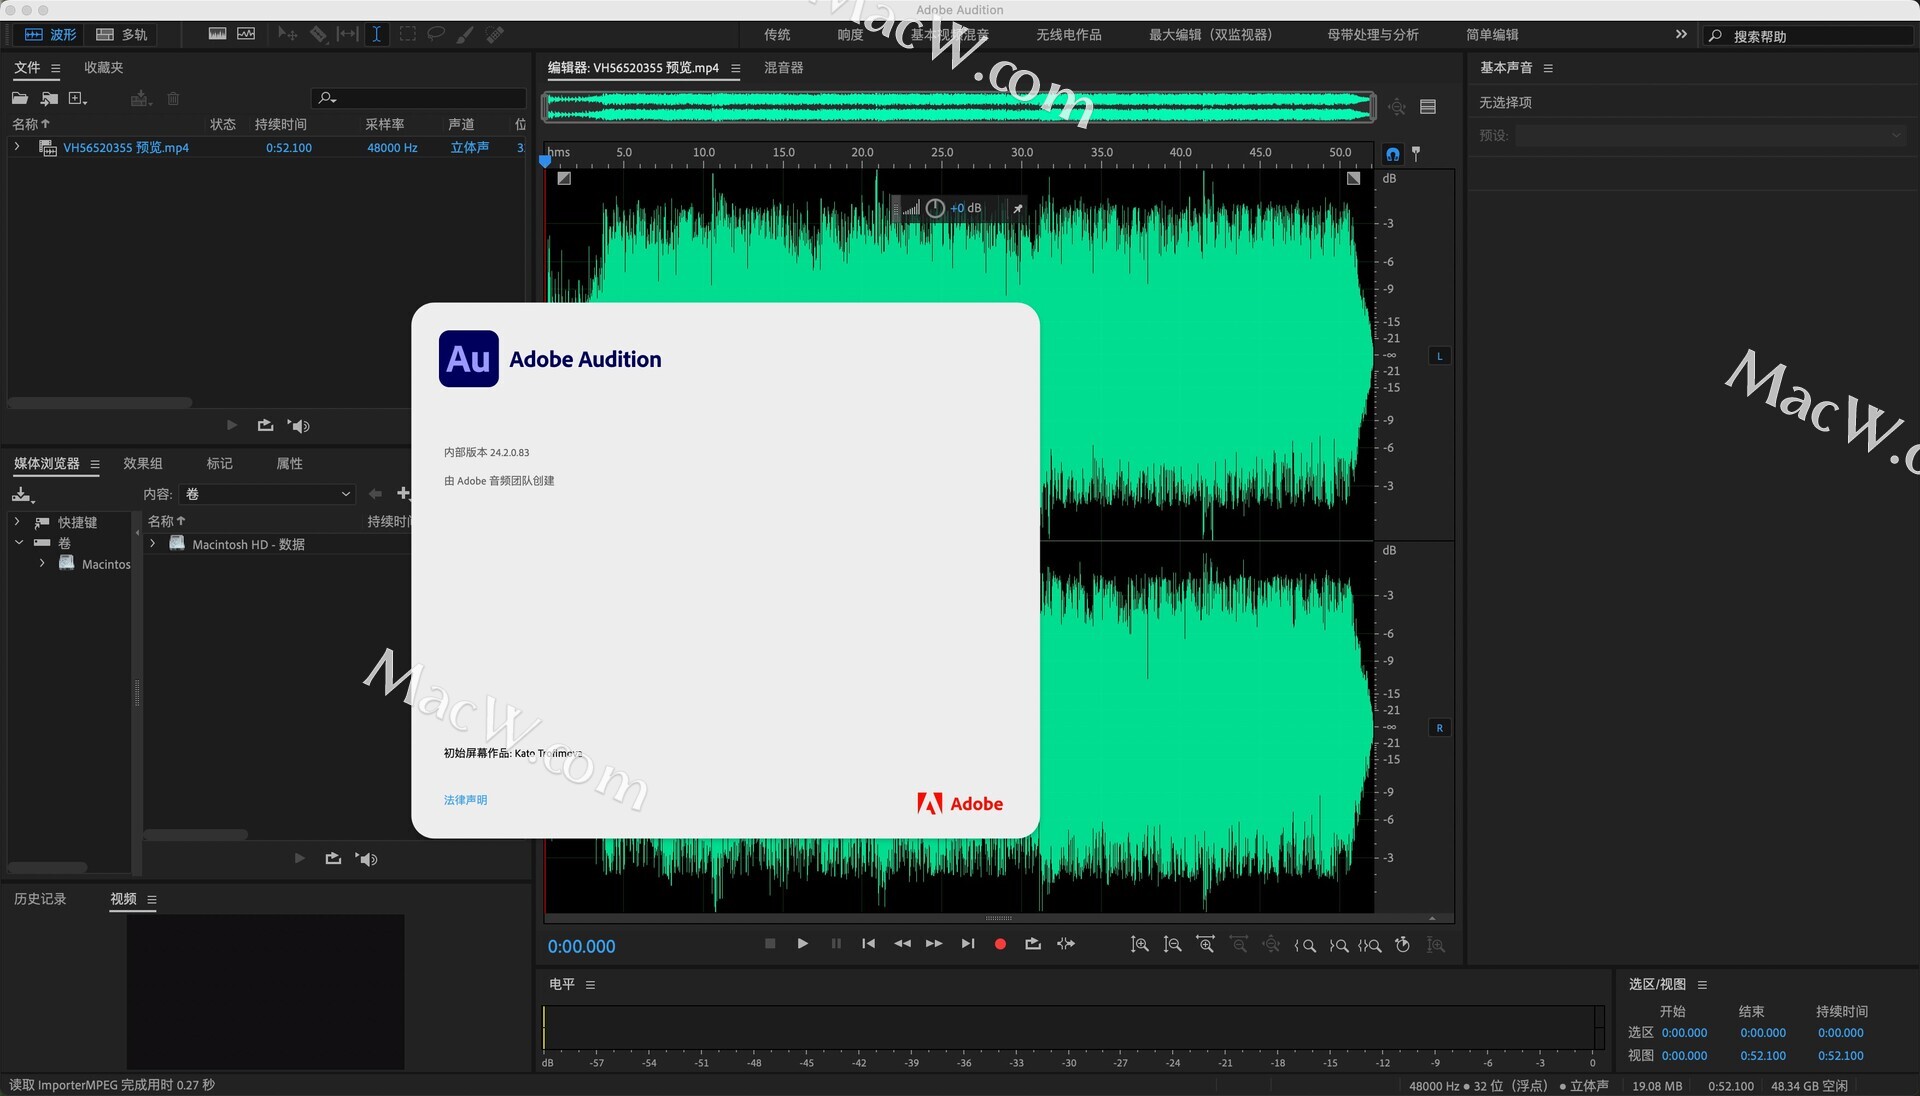Click the zoom in time icon
The image size is (1920, 1096).
pyautogui.click(x=1206, y=944)
